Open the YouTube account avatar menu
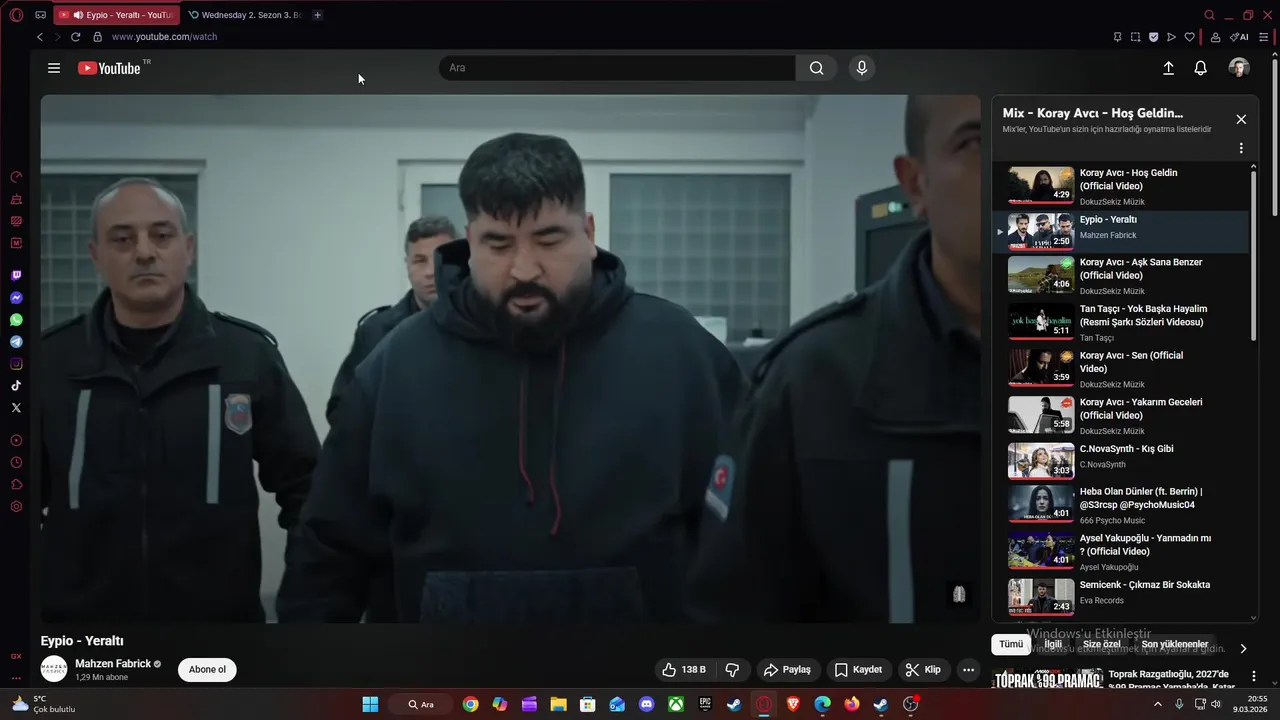Viewport: 1280px width, 720px height. click(x=1239, y=68)
